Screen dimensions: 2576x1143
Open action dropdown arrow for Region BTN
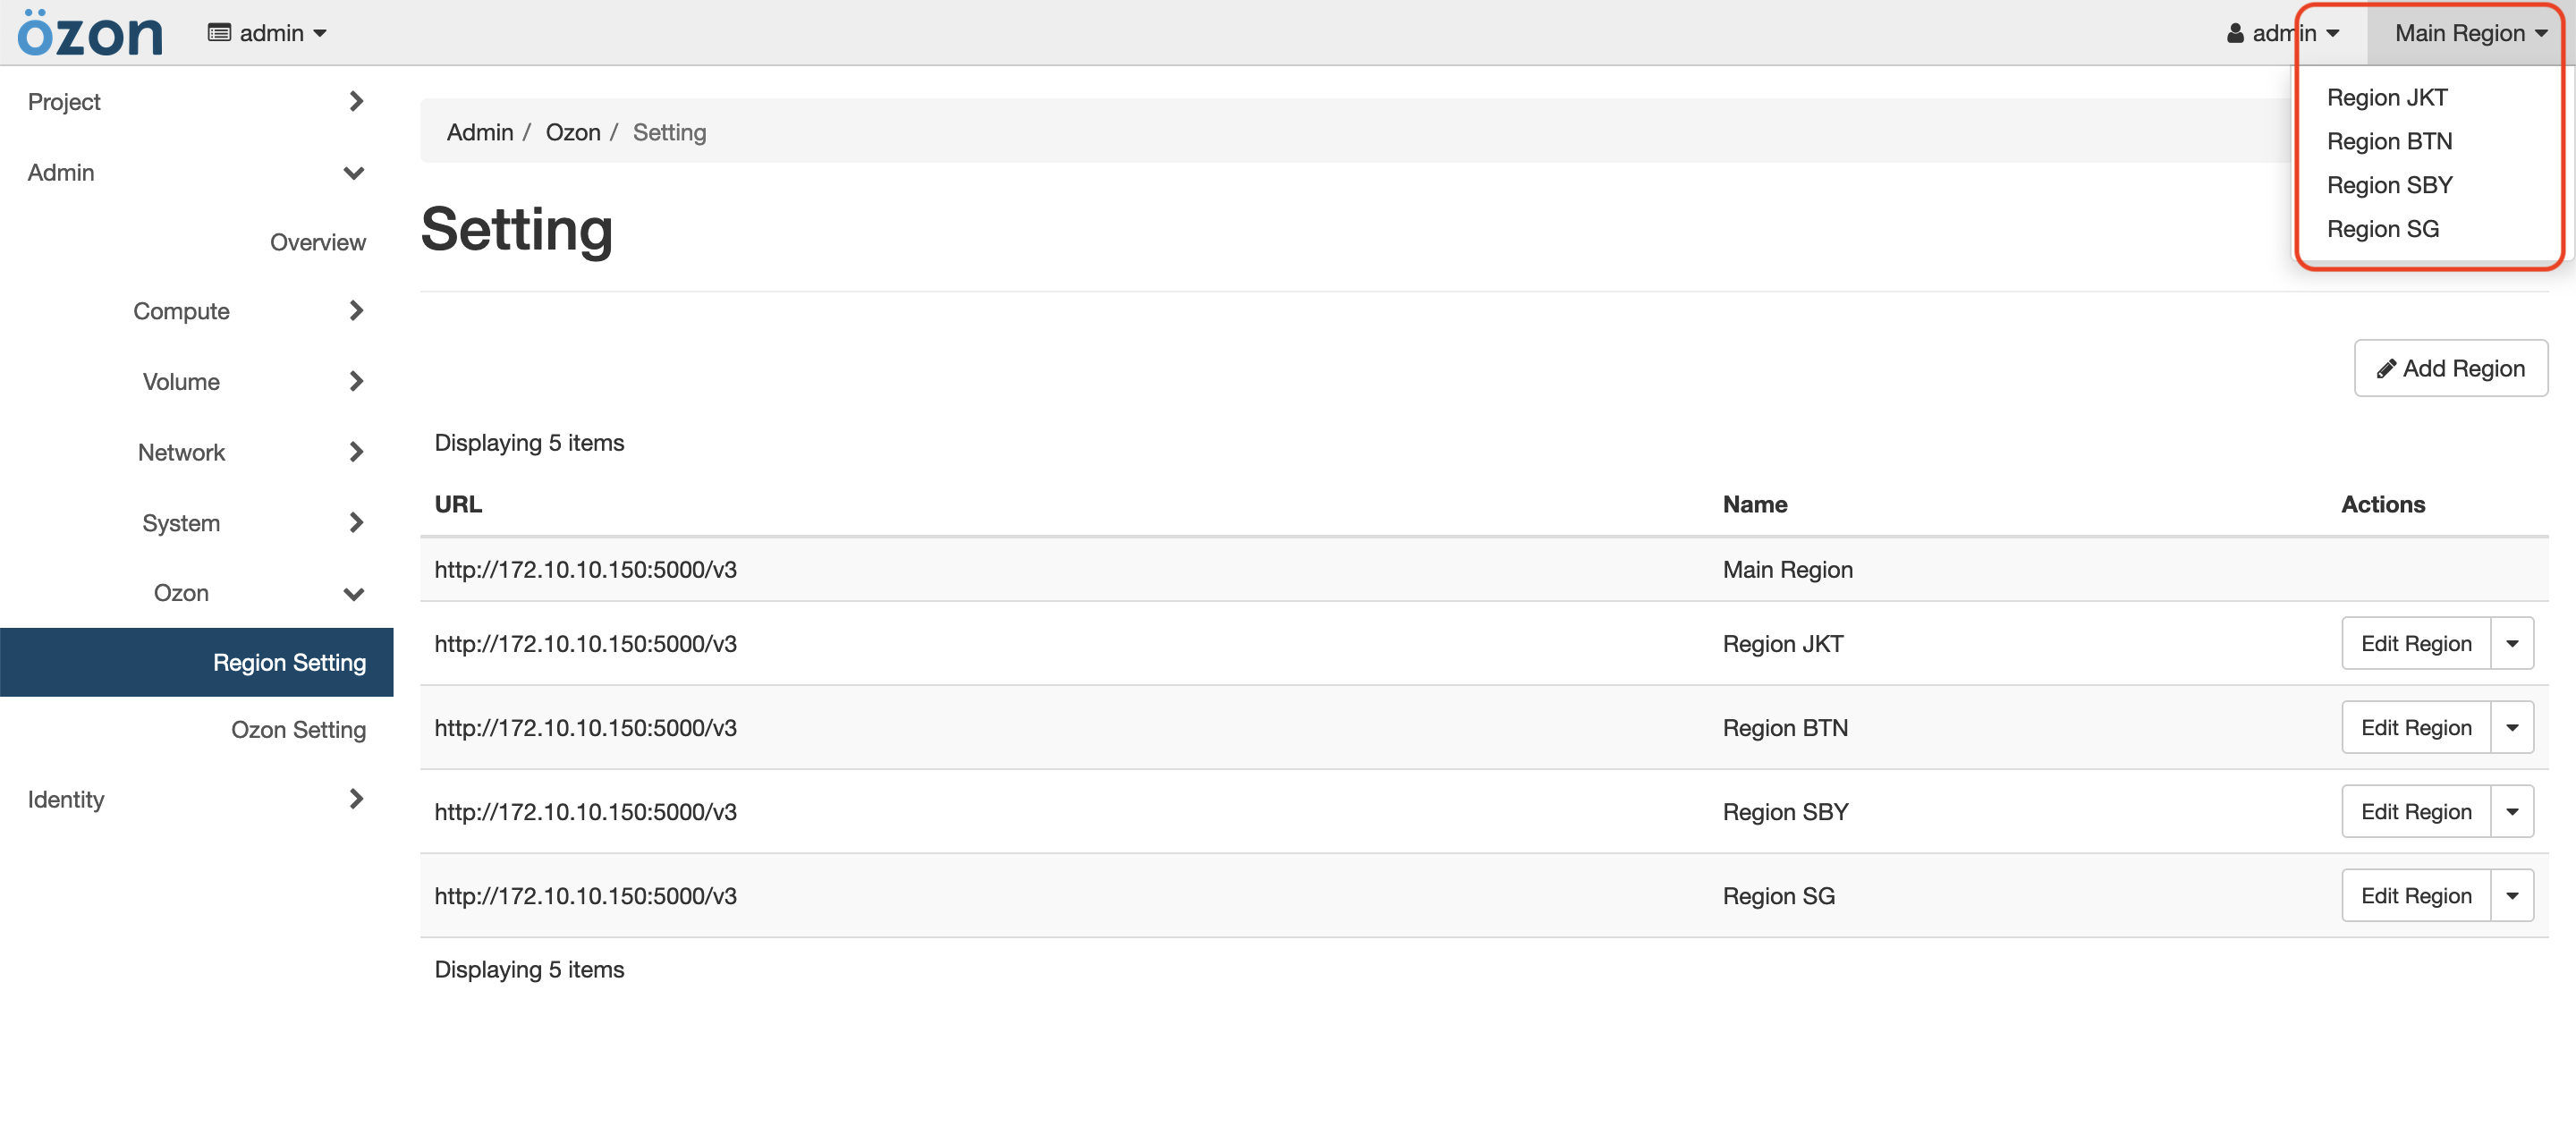point(2512,727)
